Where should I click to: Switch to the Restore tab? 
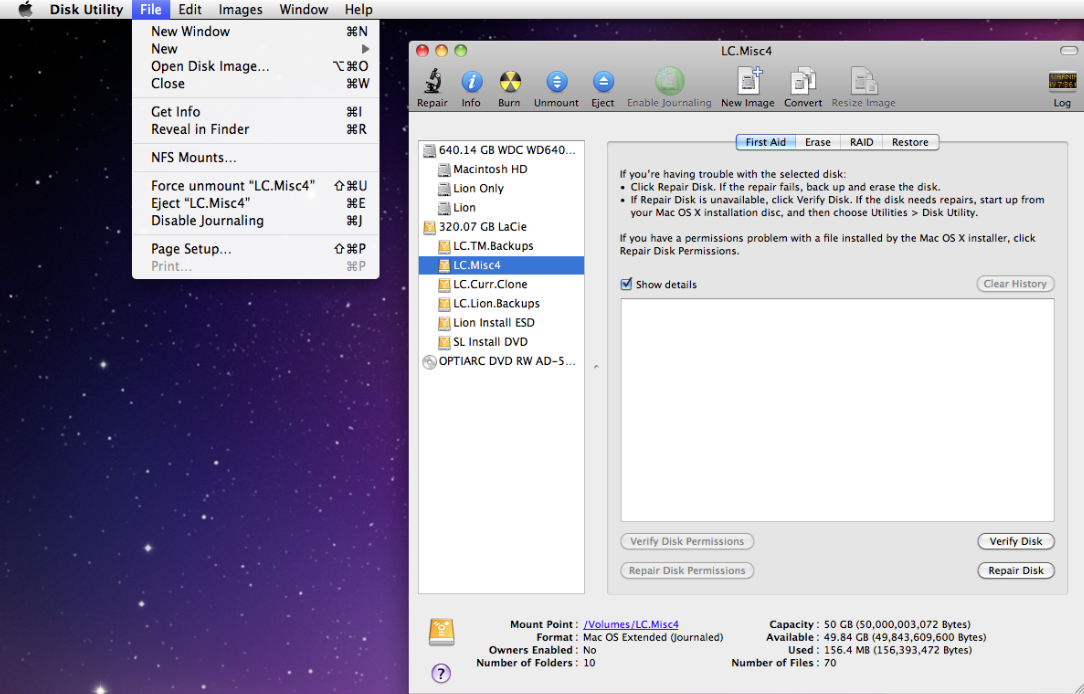[909, 142]
